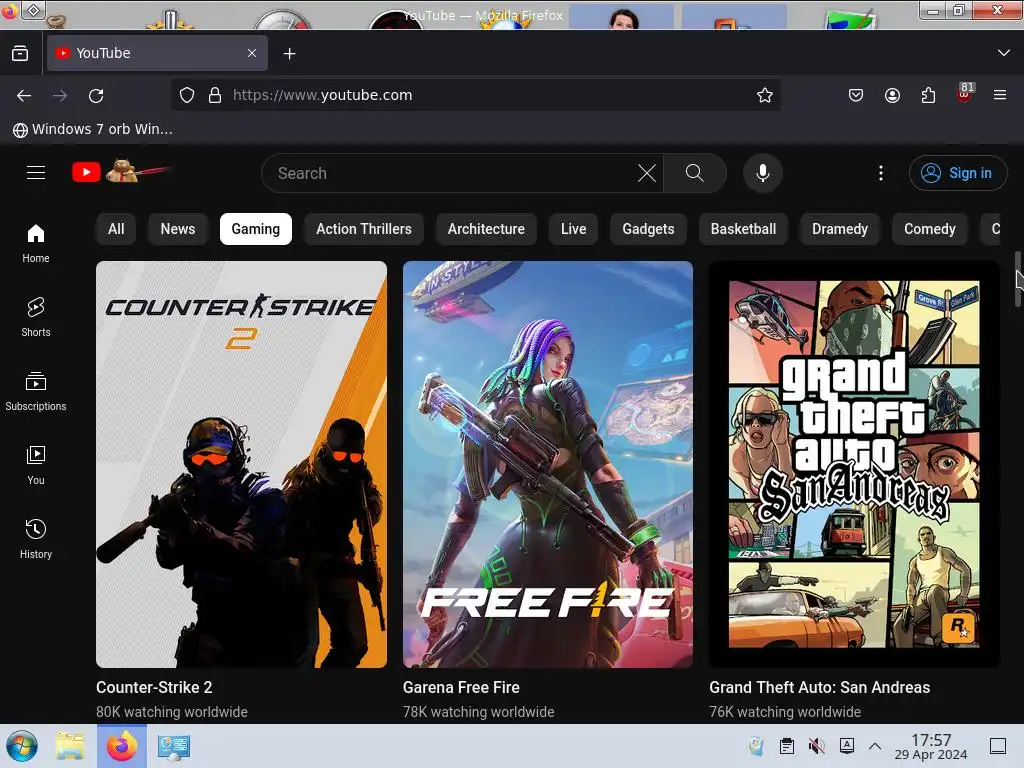The image size is (1024, 768).
Task: List all tabs dropdown arrow
Action: [1004, 53]
